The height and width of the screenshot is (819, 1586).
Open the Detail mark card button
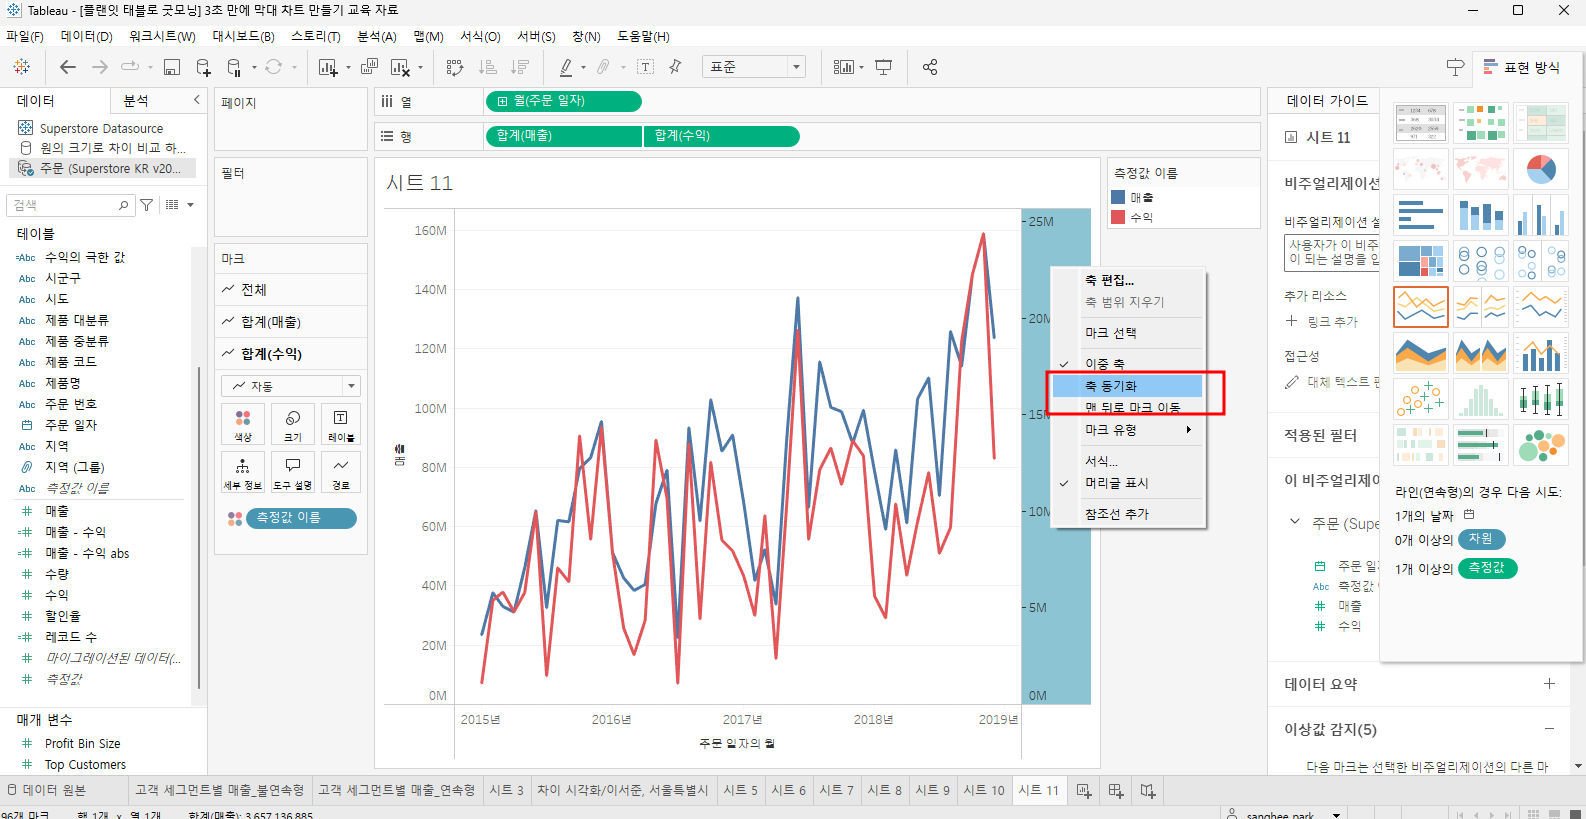243,472
